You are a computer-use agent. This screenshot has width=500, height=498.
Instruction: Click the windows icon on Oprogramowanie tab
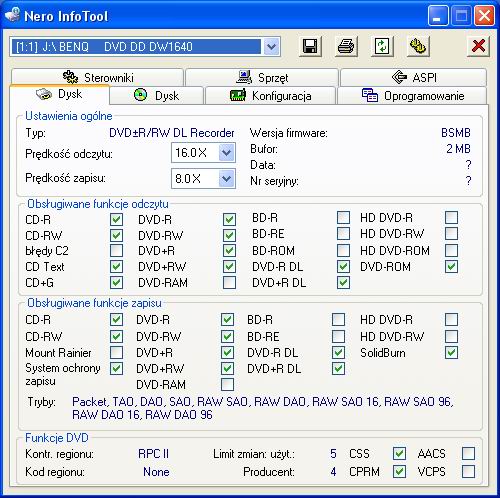click(x=370, y=95)
